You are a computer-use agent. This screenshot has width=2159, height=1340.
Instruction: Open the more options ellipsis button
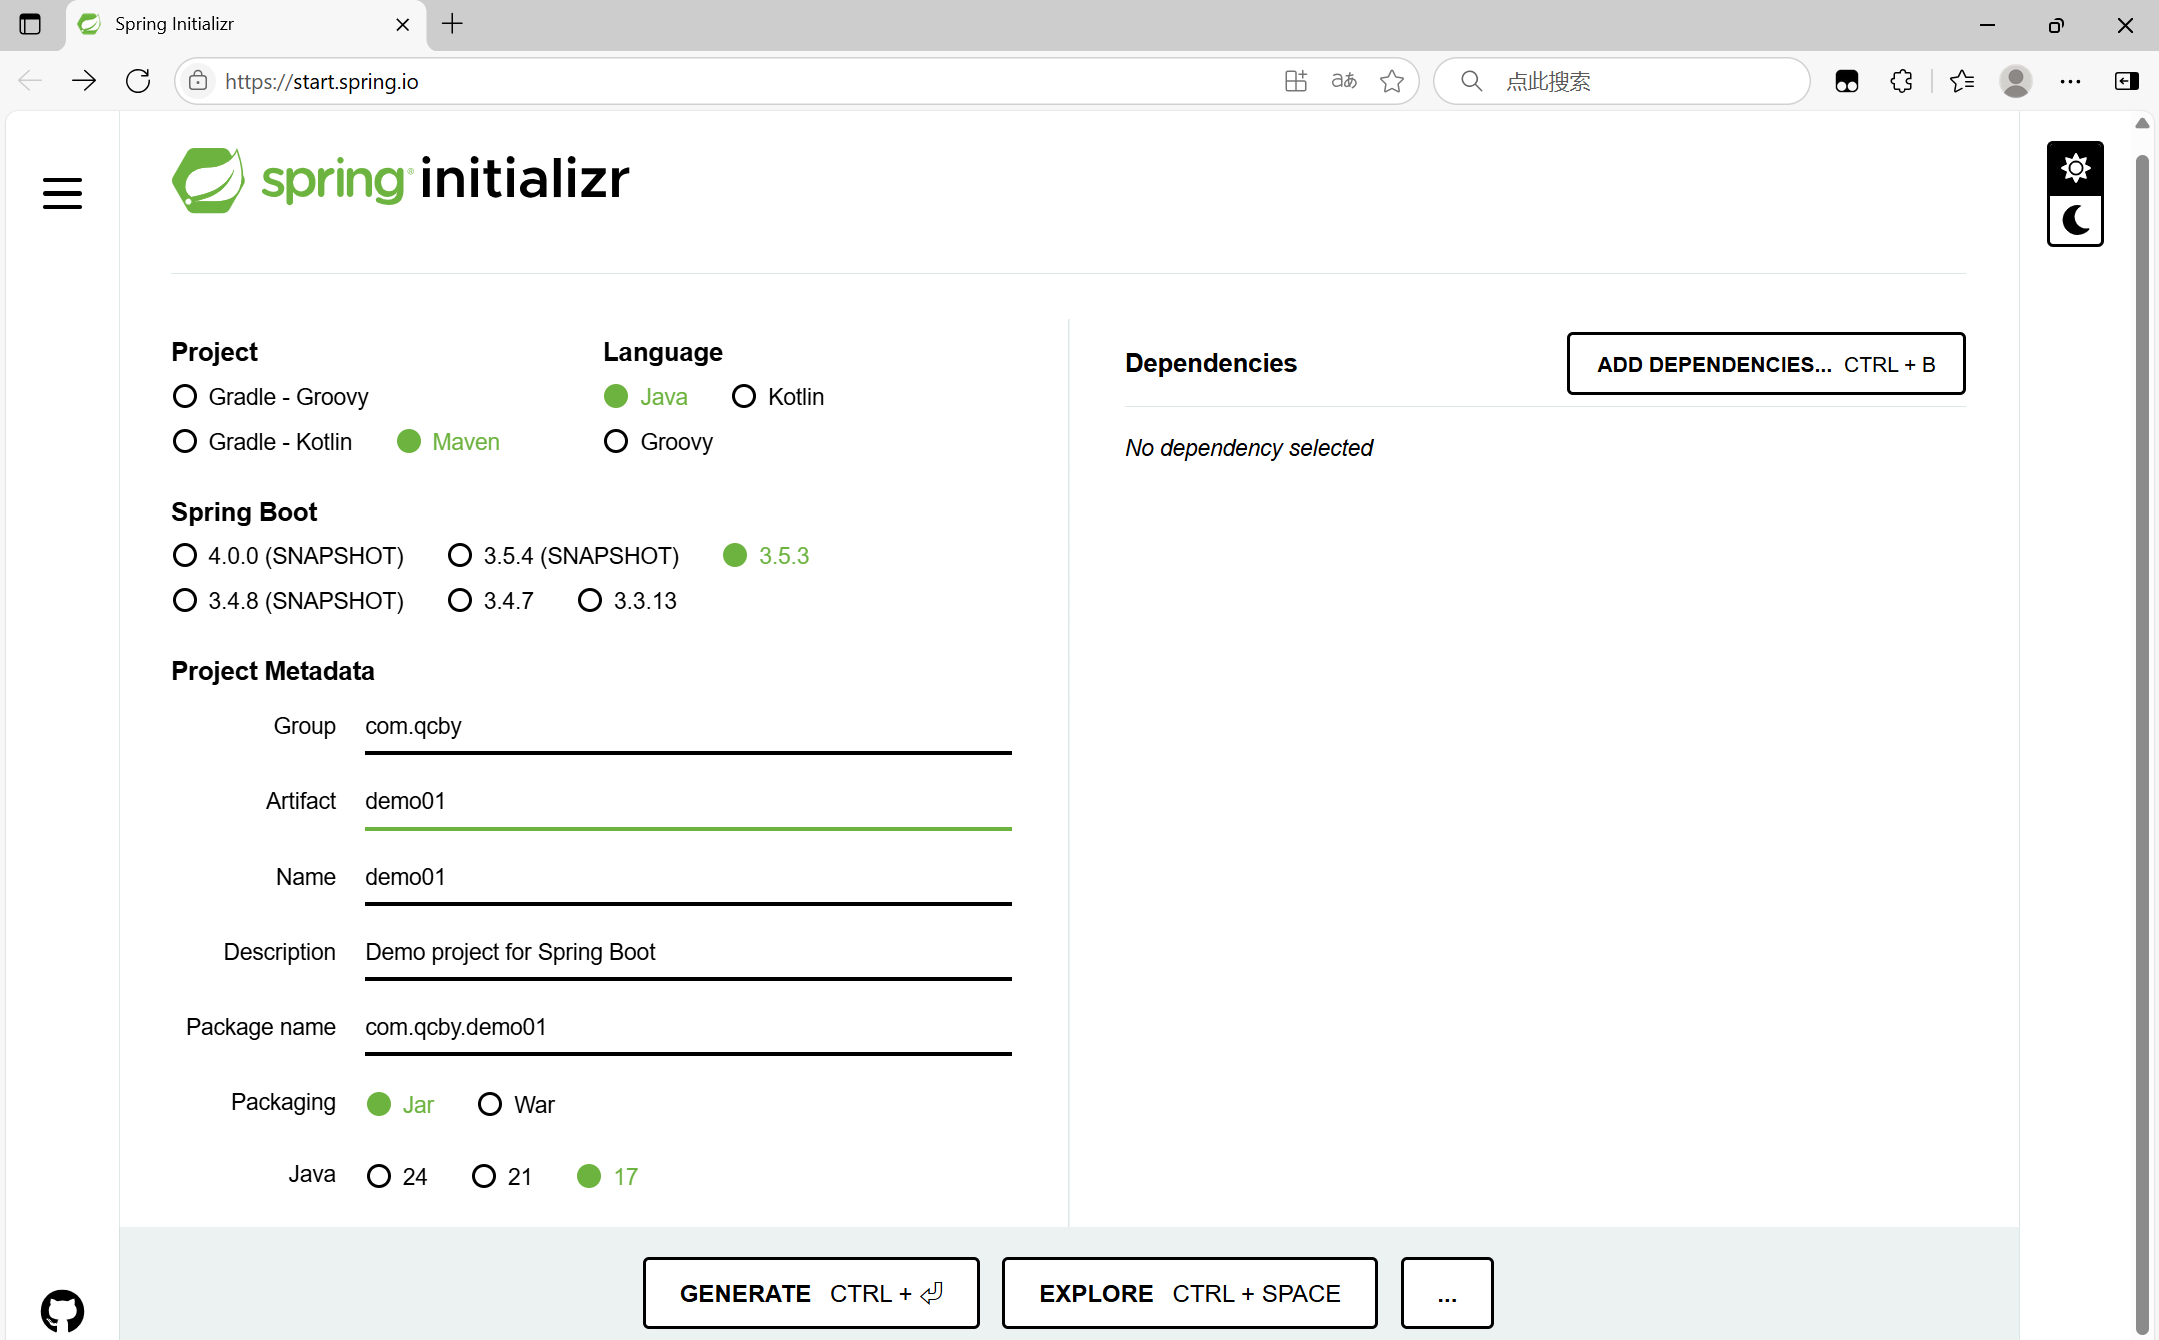pyautogui.click(x=1447, y=1293)
